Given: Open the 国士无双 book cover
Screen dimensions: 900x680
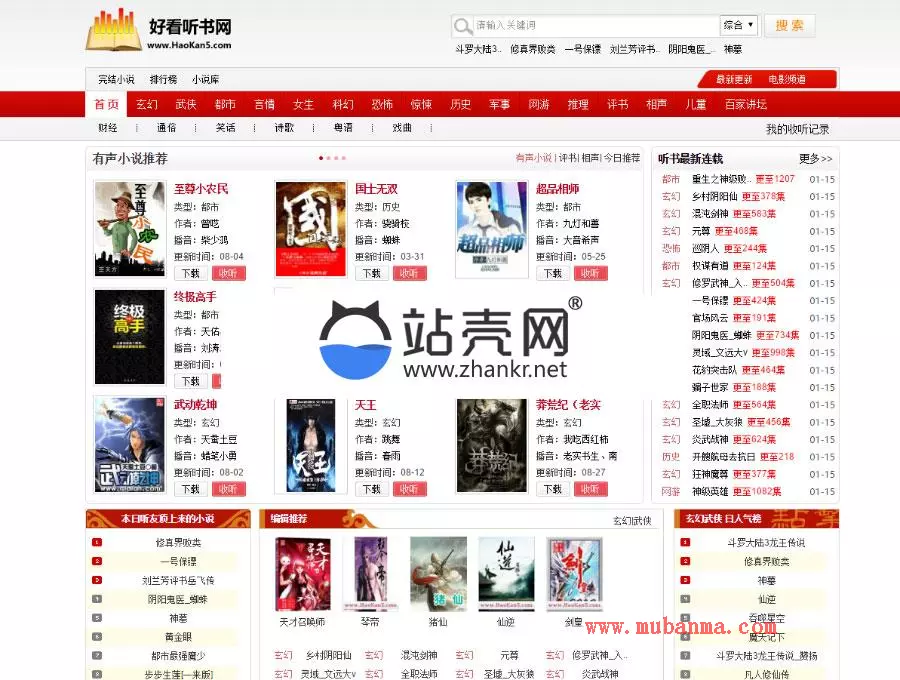Looking at the screenshot, I should [310, 229].
